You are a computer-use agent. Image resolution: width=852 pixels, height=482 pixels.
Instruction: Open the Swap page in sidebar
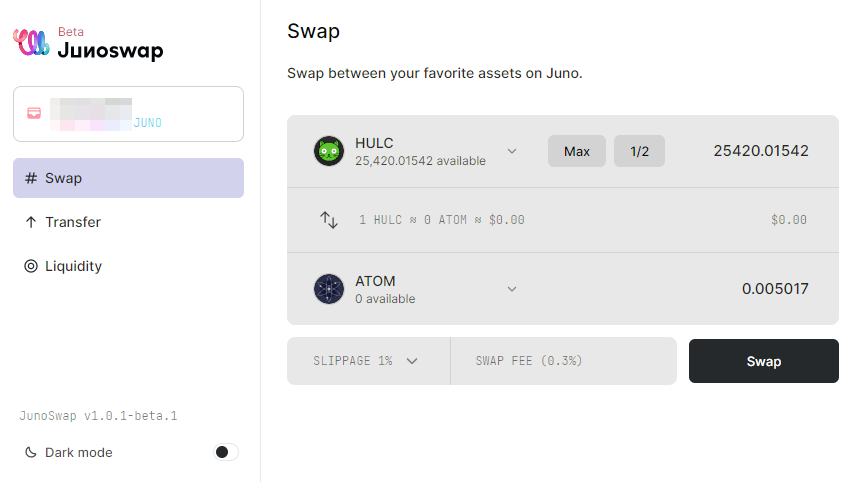pos(128,178)
